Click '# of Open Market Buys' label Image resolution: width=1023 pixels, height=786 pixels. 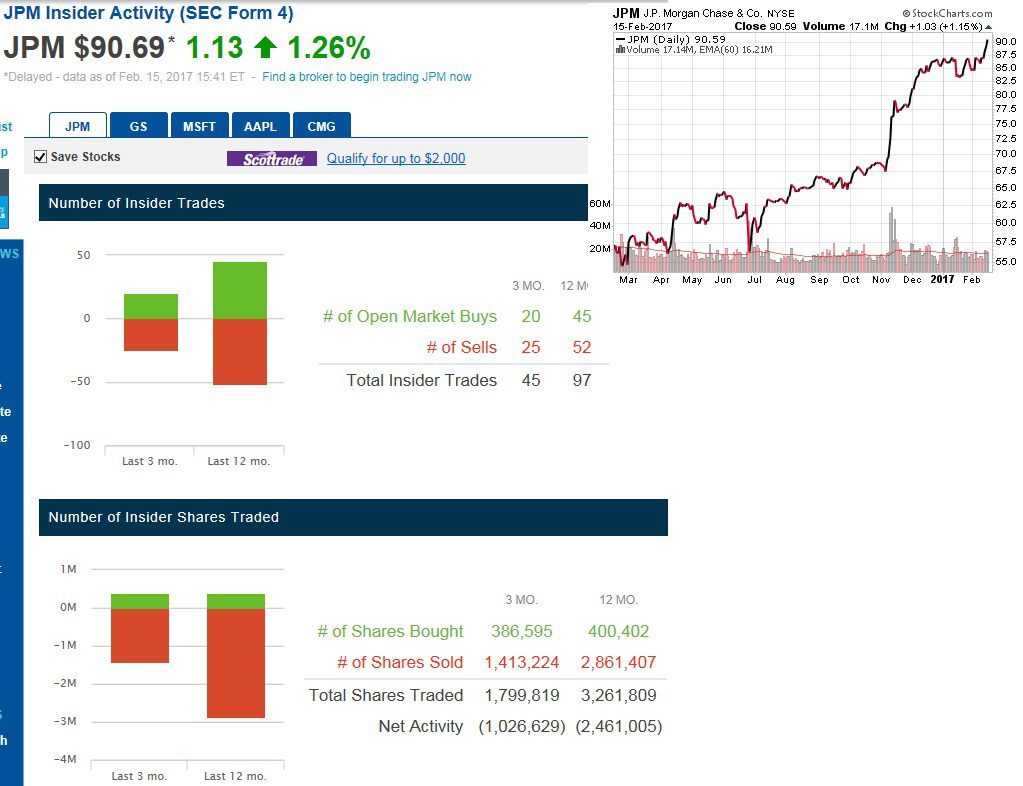point(410,316)
